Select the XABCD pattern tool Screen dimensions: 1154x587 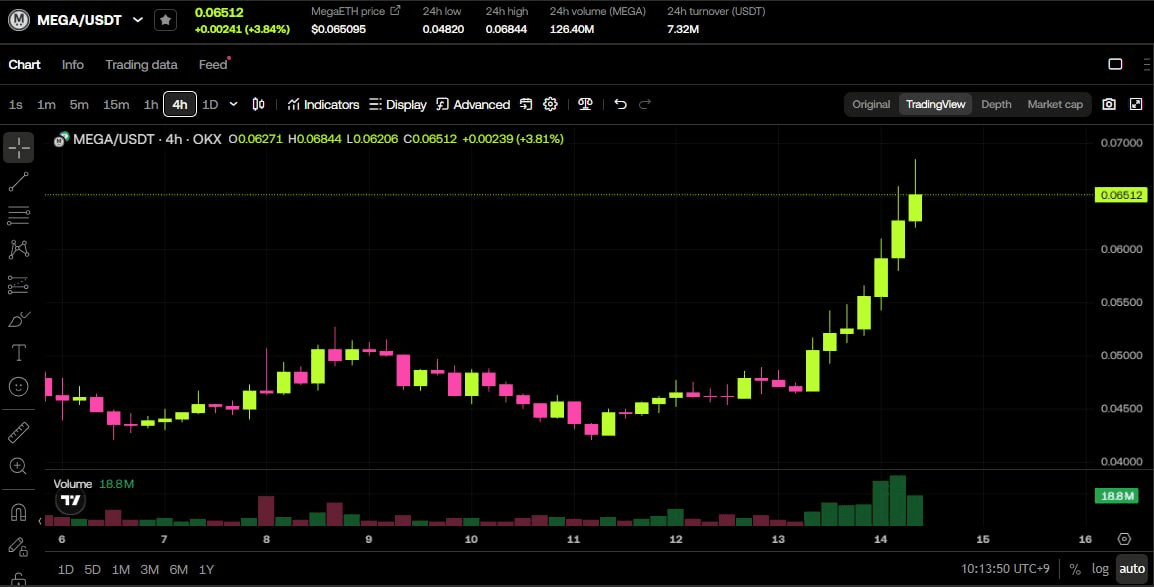point(18,249)
